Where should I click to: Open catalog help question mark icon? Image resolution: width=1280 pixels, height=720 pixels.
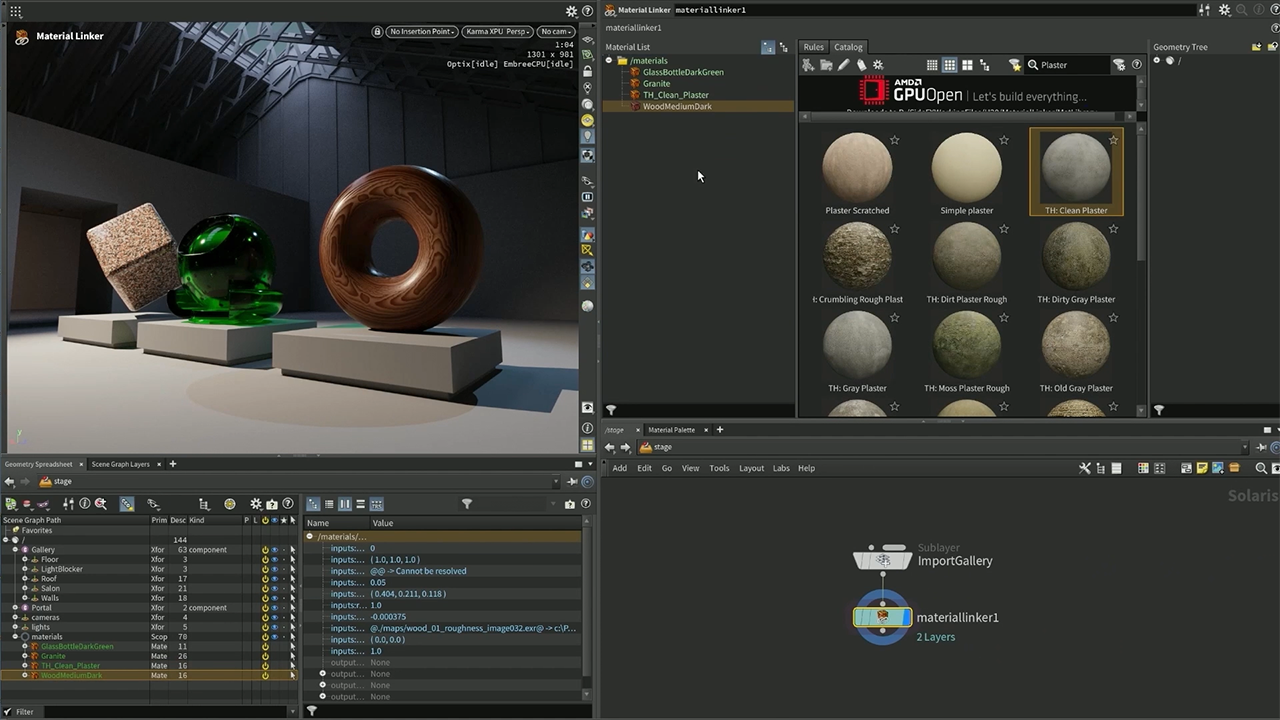tap(1136, 65)
